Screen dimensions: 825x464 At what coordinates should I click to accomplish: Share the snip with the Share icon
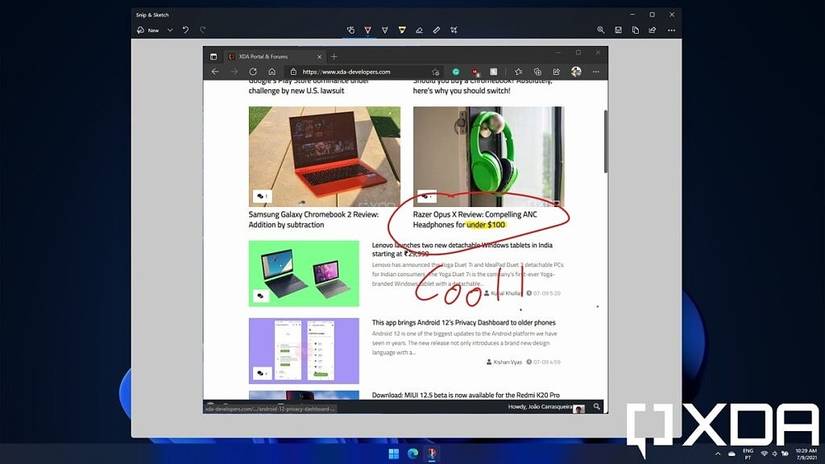click(x=652, y=30)
